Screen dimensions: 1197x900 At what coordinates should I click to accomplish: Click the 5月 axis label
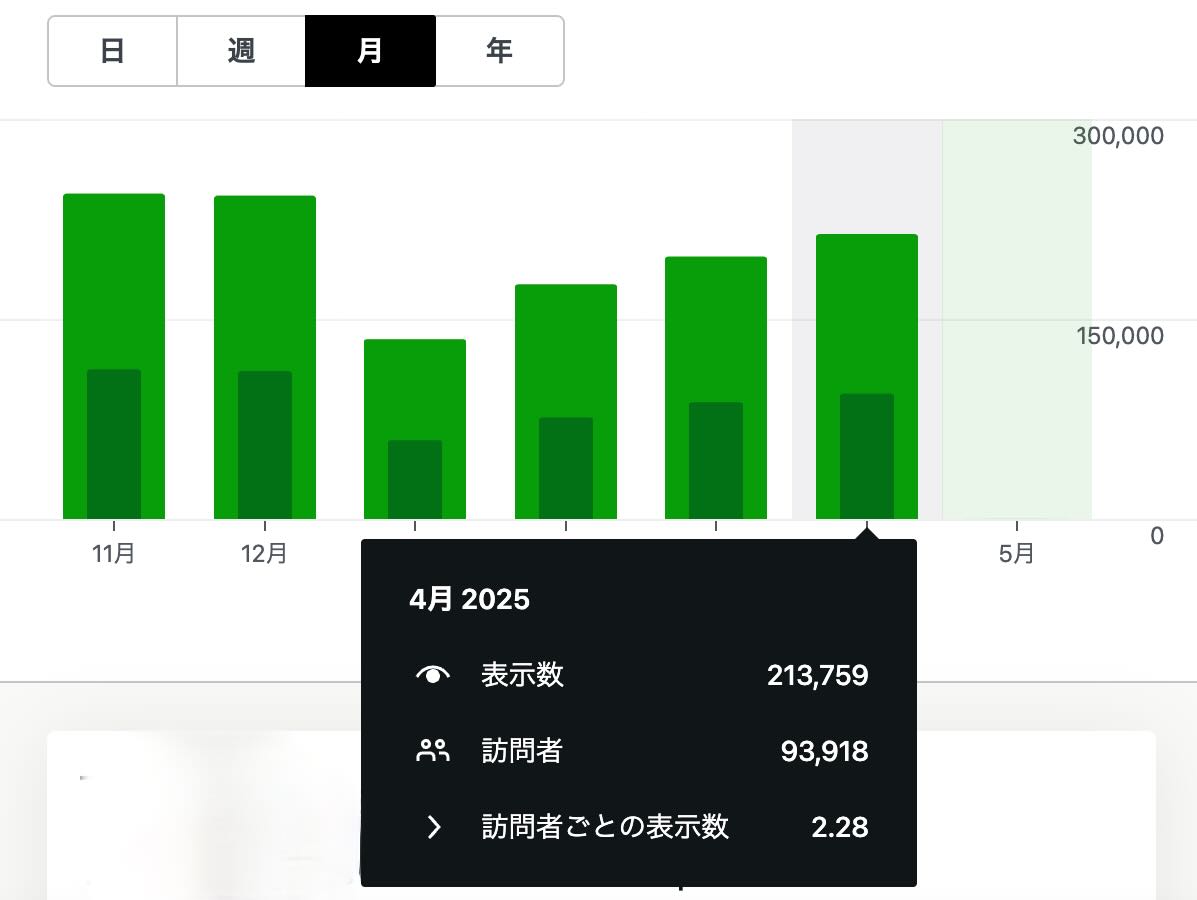click(x=1016, y=553)
